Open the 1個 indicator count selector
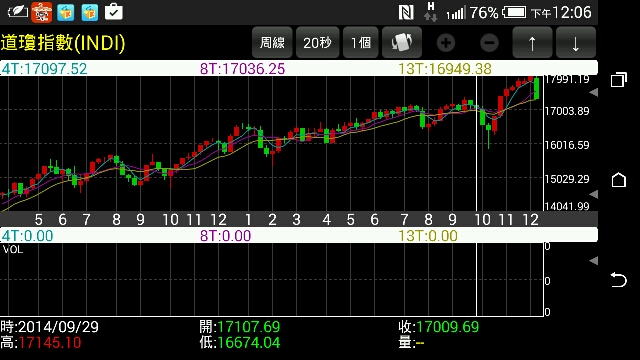 361,42
